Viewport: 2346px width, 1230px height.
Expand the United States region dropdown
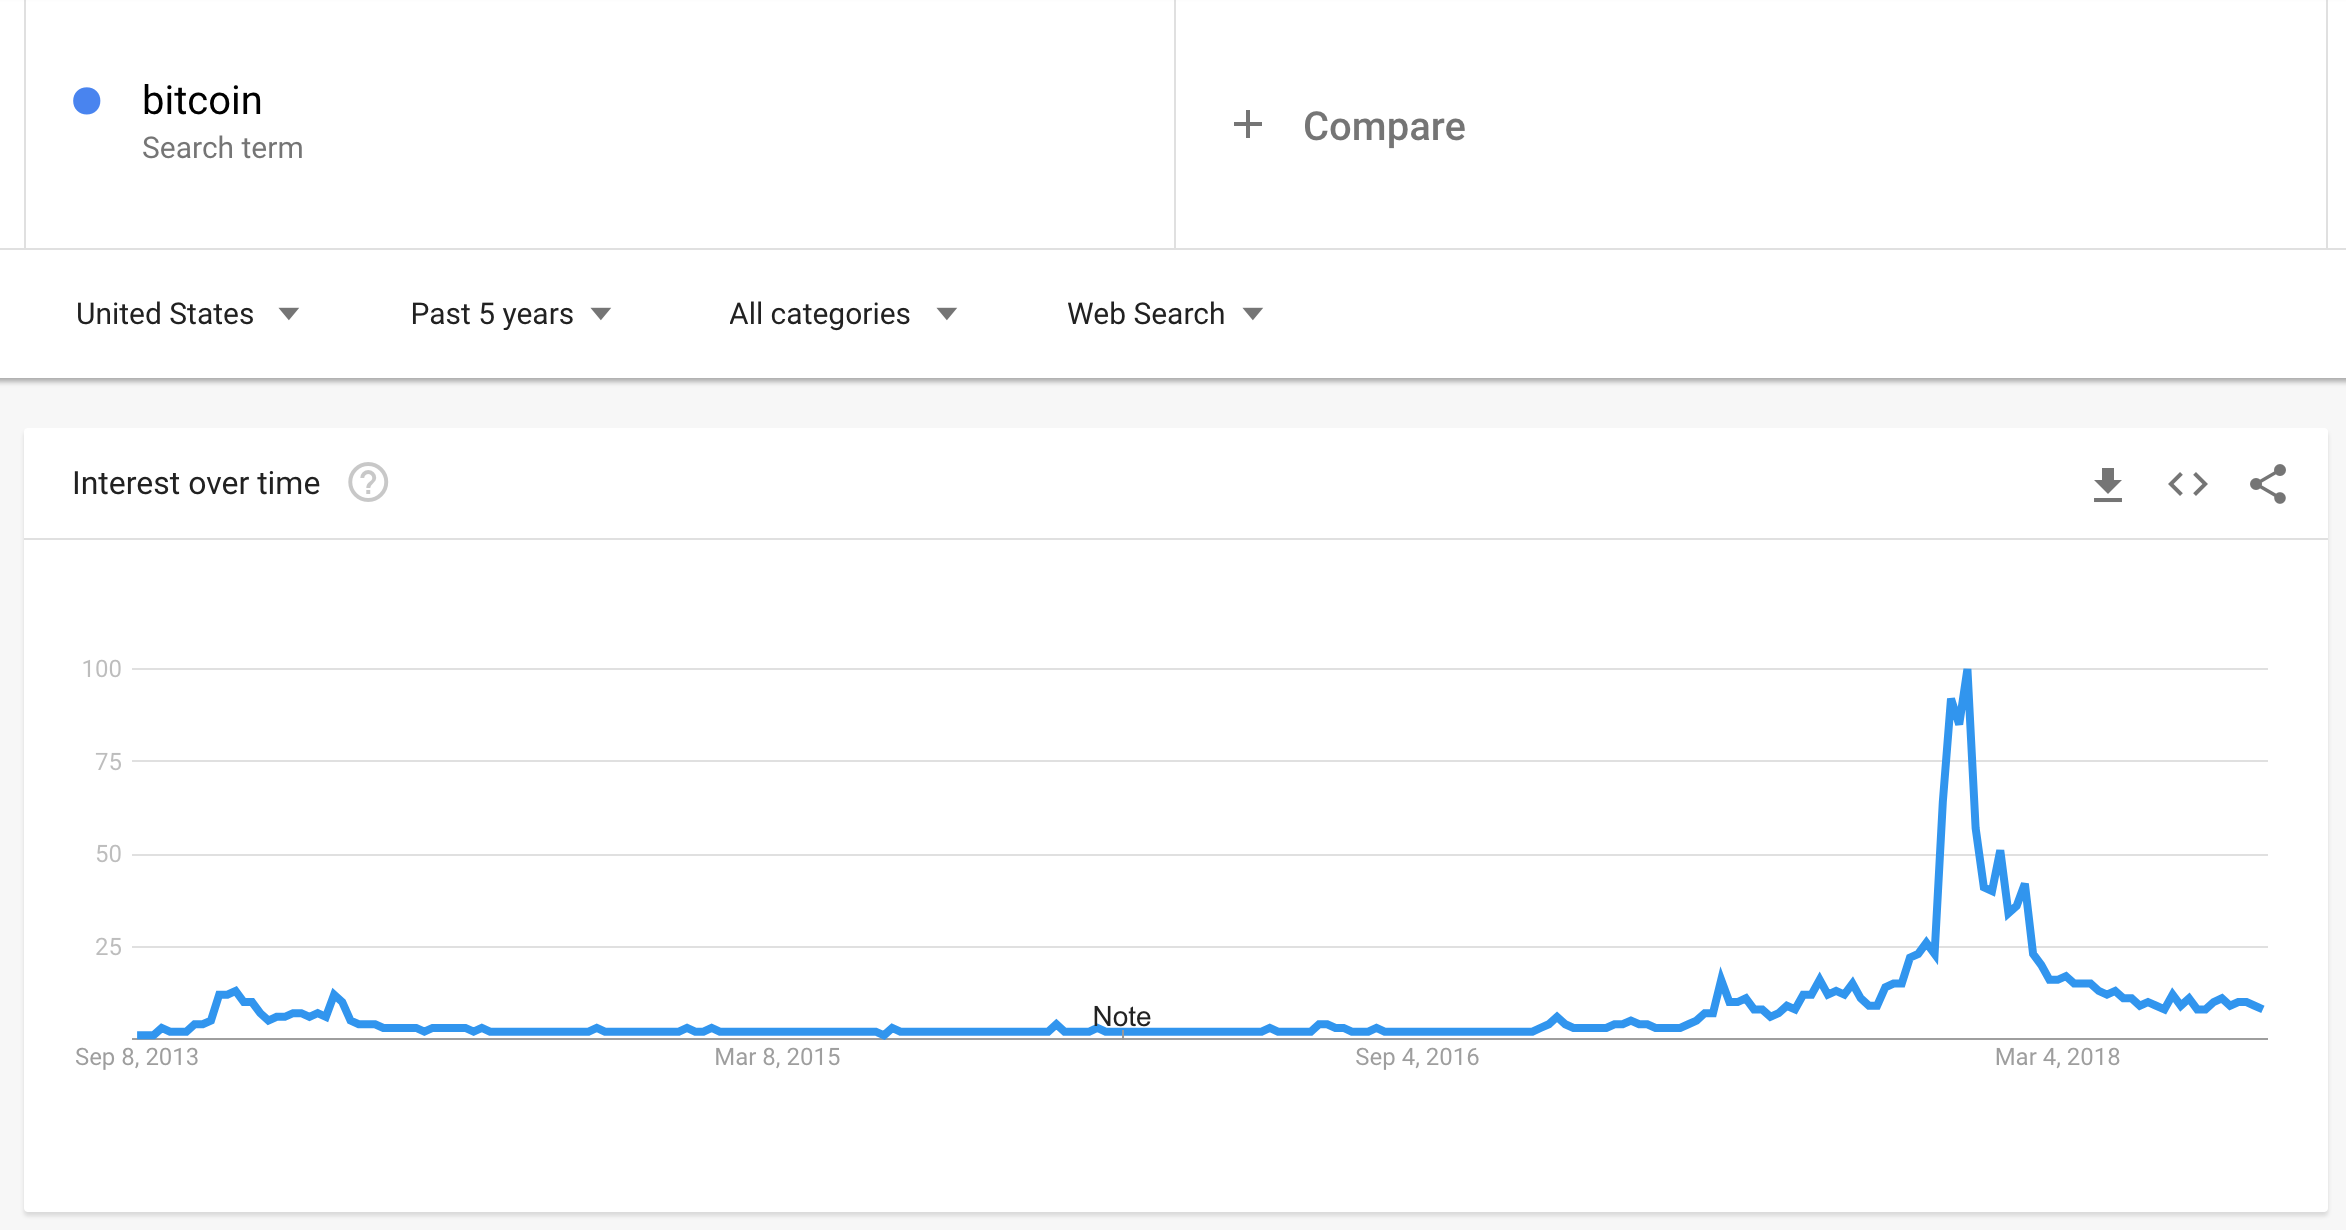tap(187, 314)
